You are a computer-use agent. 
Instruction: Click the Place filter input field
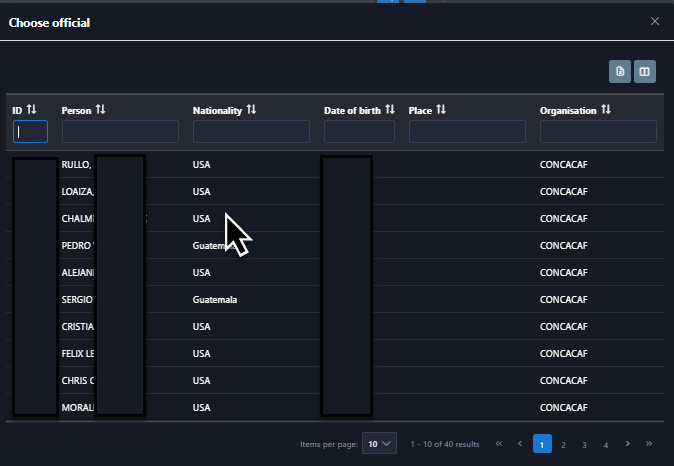click(x=467, y=132)
